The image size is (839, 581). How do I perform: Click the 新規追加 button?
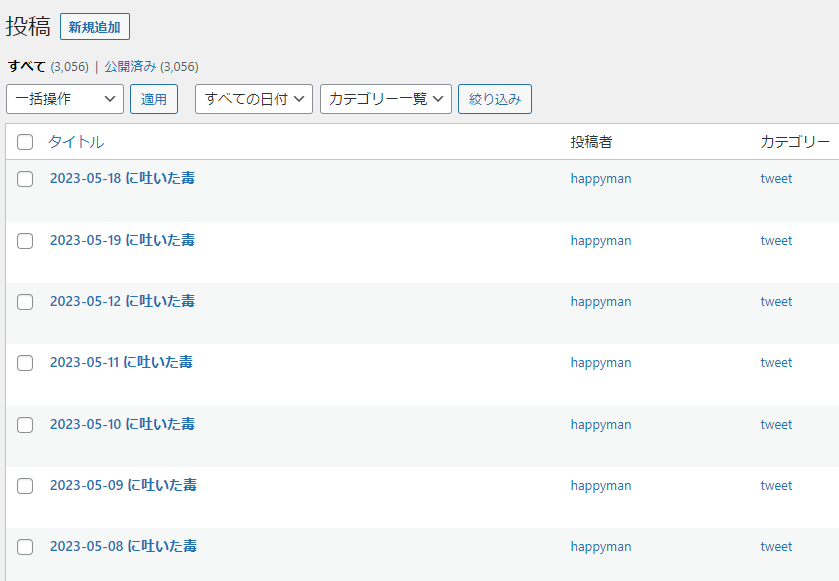pyautogui.click(x=95, y=27)
